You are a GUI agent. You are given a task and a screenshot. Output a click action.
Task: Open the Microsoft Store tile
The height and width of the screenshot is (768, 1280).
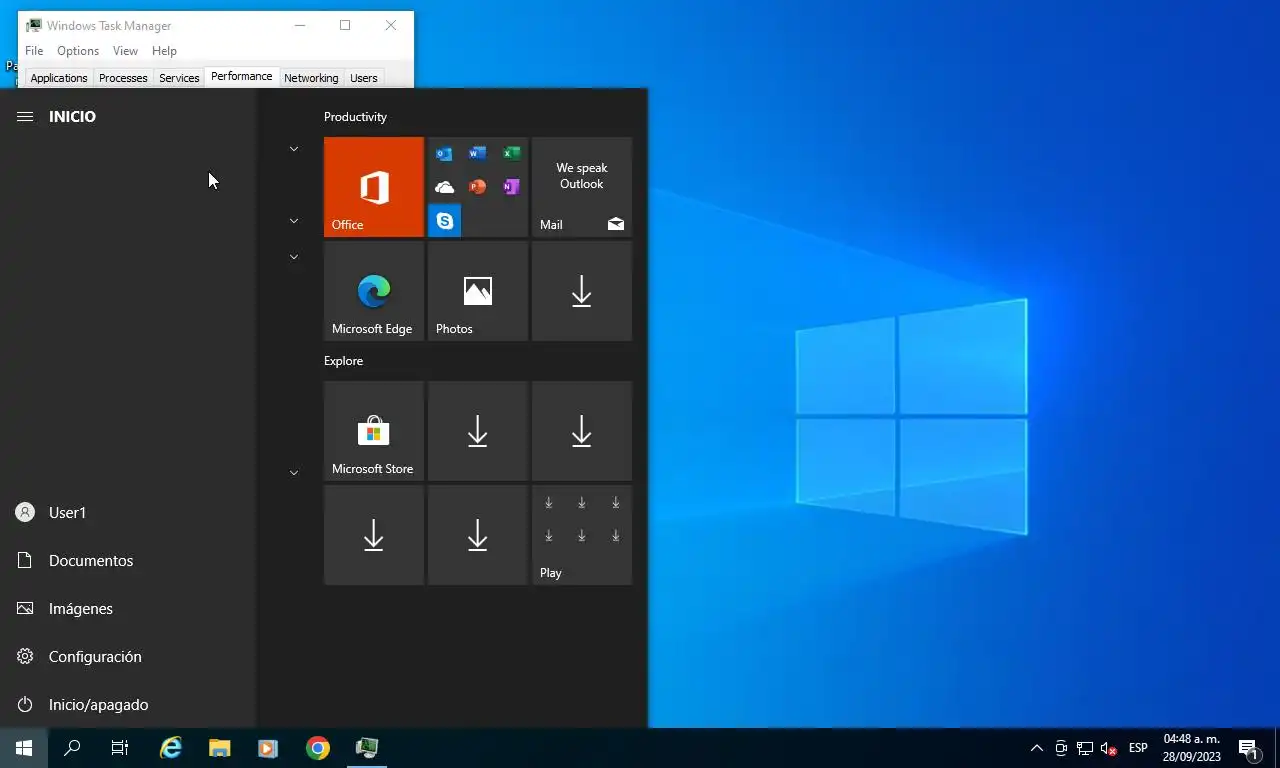tap(374, 431)
